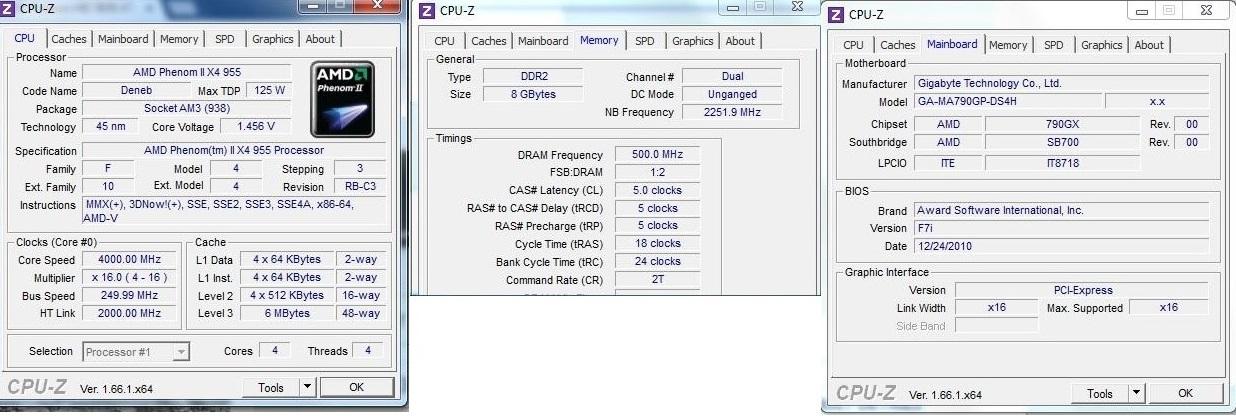1236x416 pixels.
Task: Click the Chipset value 790GX
Action: tap(1064, 124)
